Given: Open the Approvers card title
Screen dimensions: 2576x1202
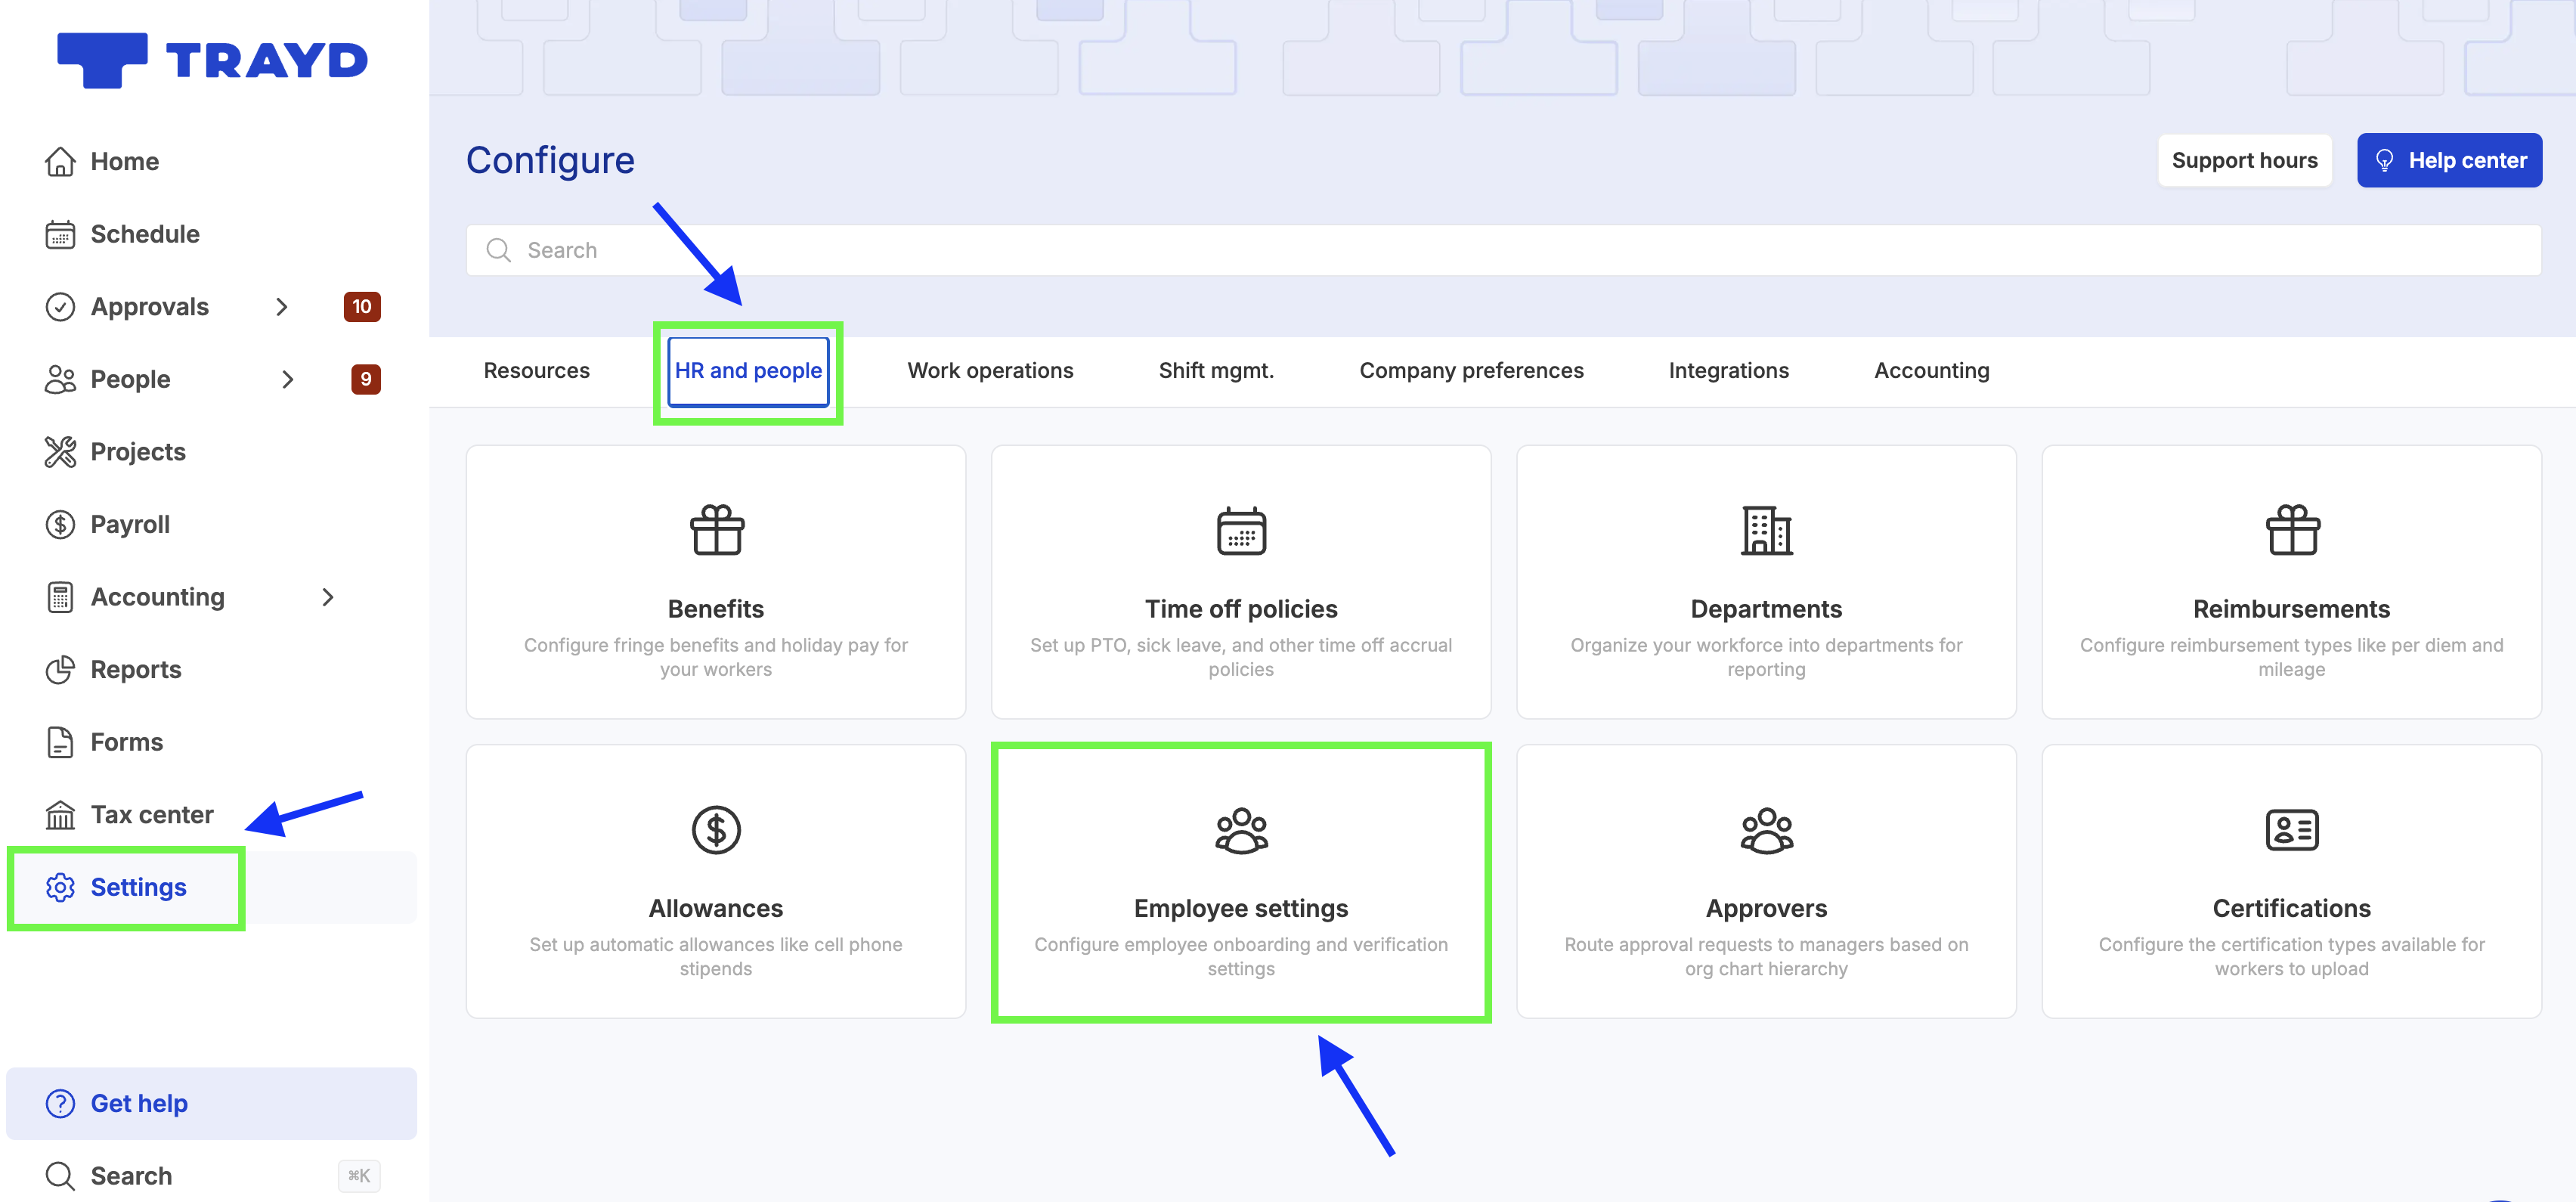Looking at the screenshot, I should (x=1766, y=908).
